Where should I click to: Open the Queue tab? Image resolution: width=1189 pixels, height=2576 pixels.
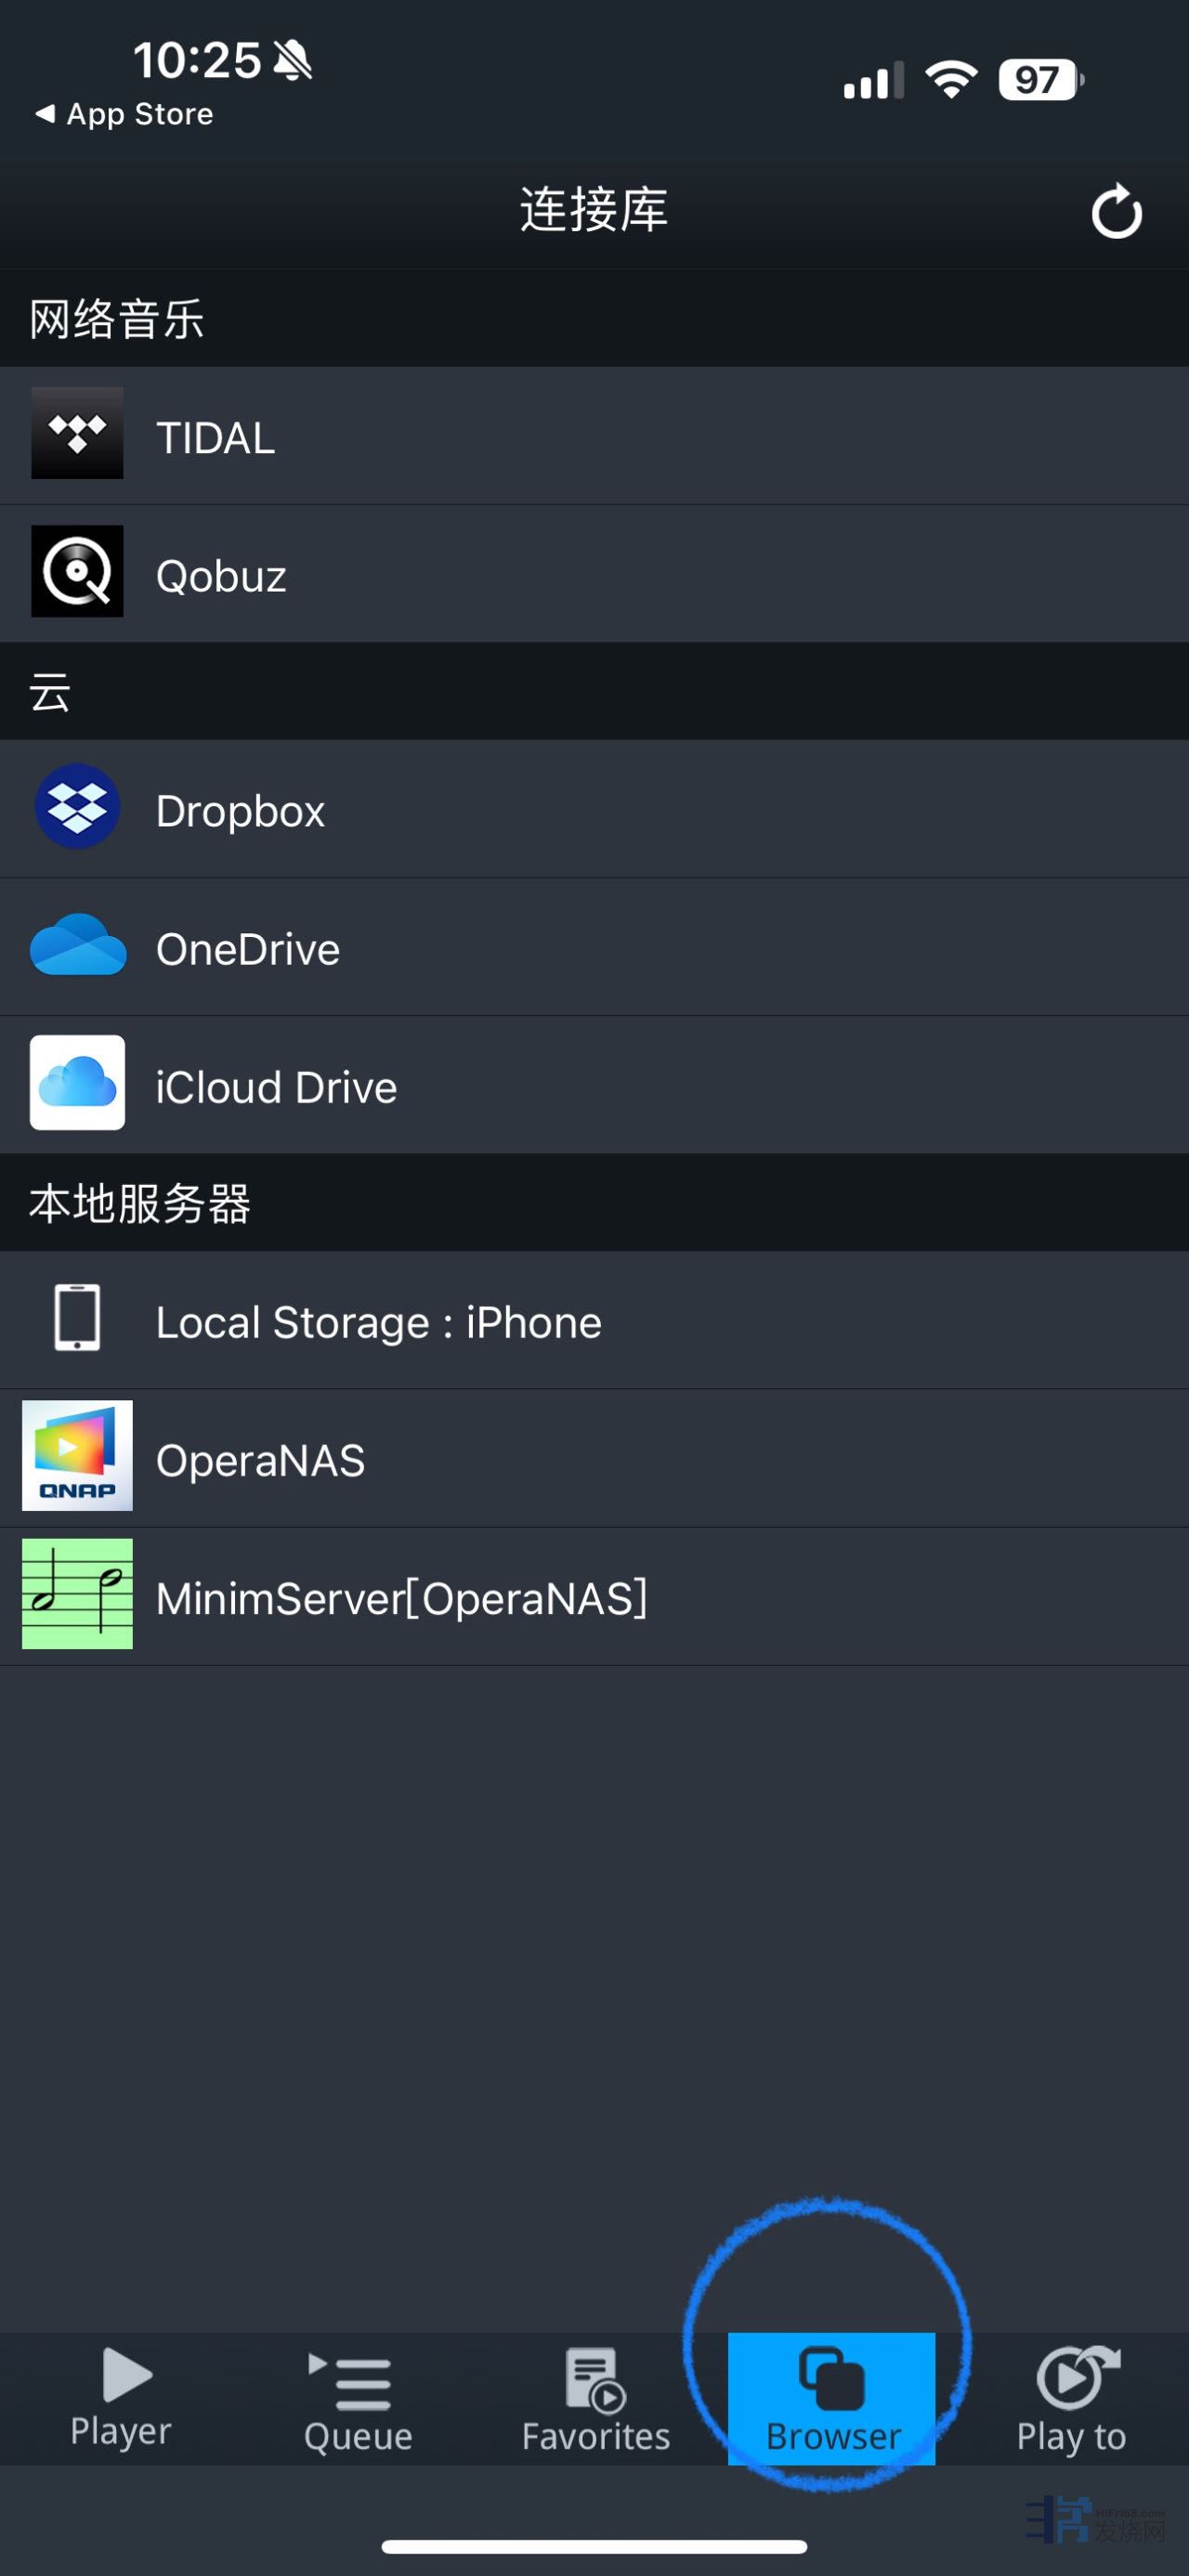point(358,2400)
